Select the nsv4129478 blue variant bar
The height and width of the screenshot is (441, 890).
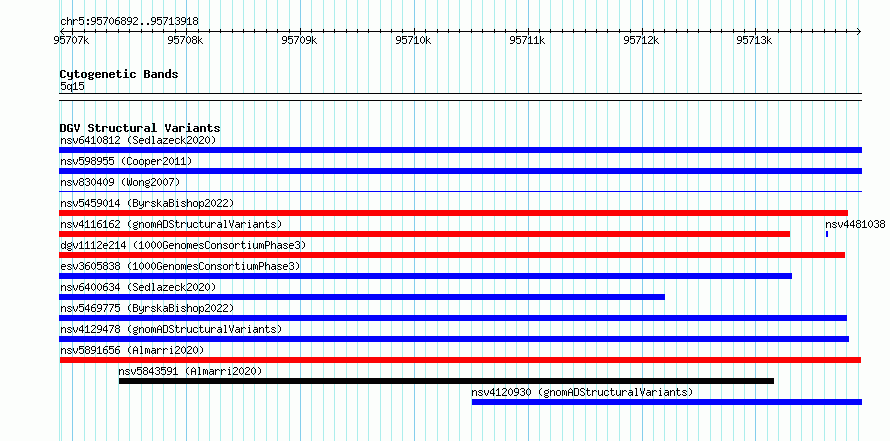pos(454,339)
